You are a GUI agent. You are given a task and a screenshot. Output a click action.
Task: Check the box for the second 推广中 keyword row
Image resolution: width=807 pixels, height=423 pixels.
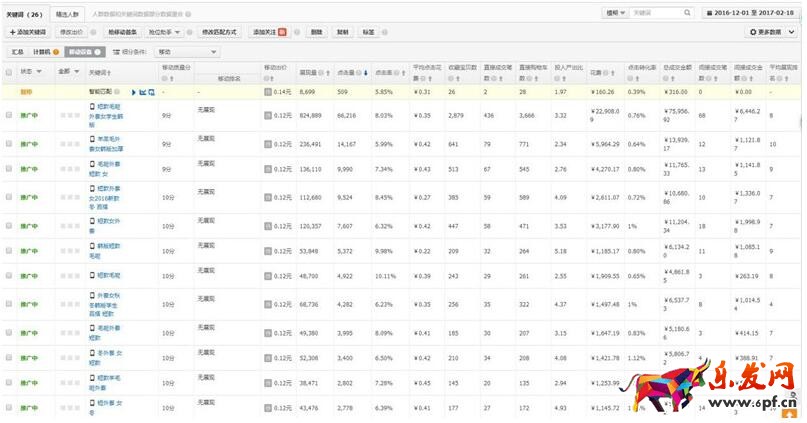pyautogui.click(x=9, y=144)
